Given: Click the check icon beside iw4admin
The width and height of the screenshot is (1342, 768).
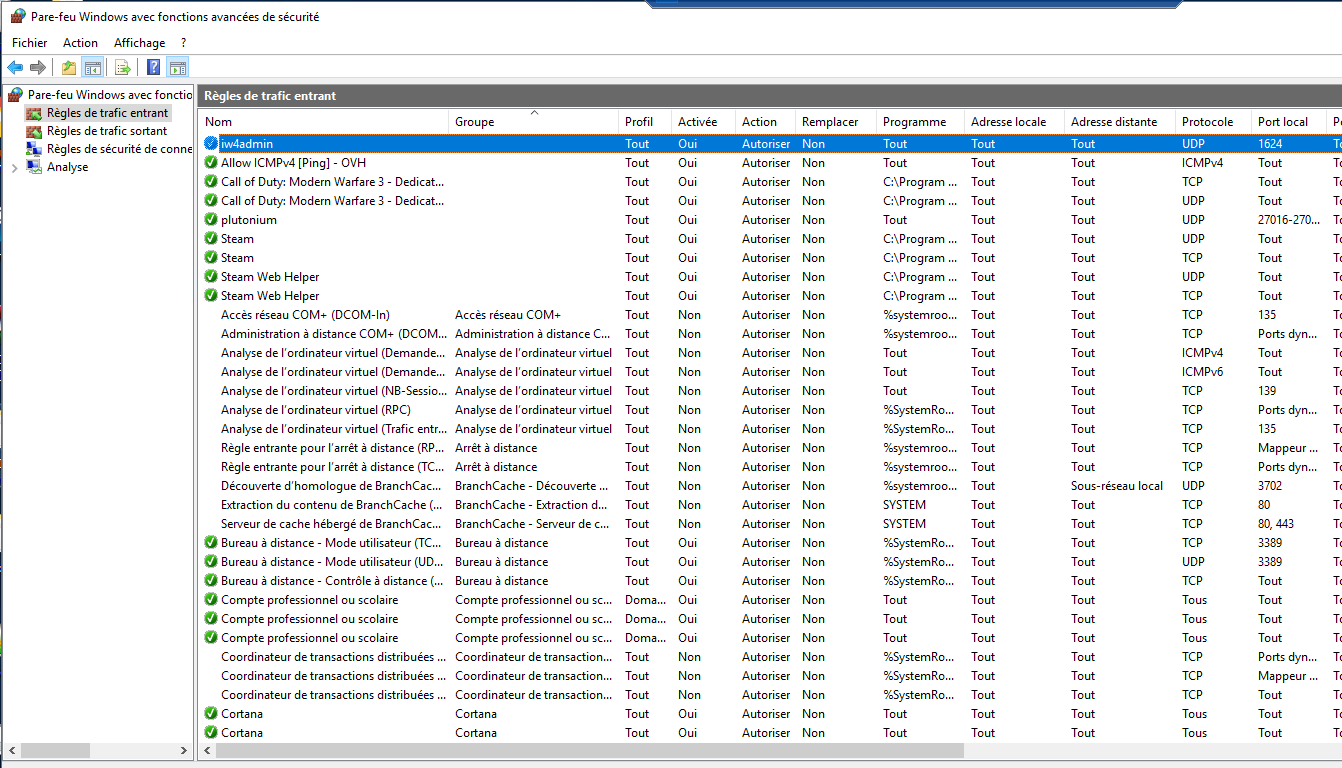Looking at the screenshot, I should click(211, 144).
